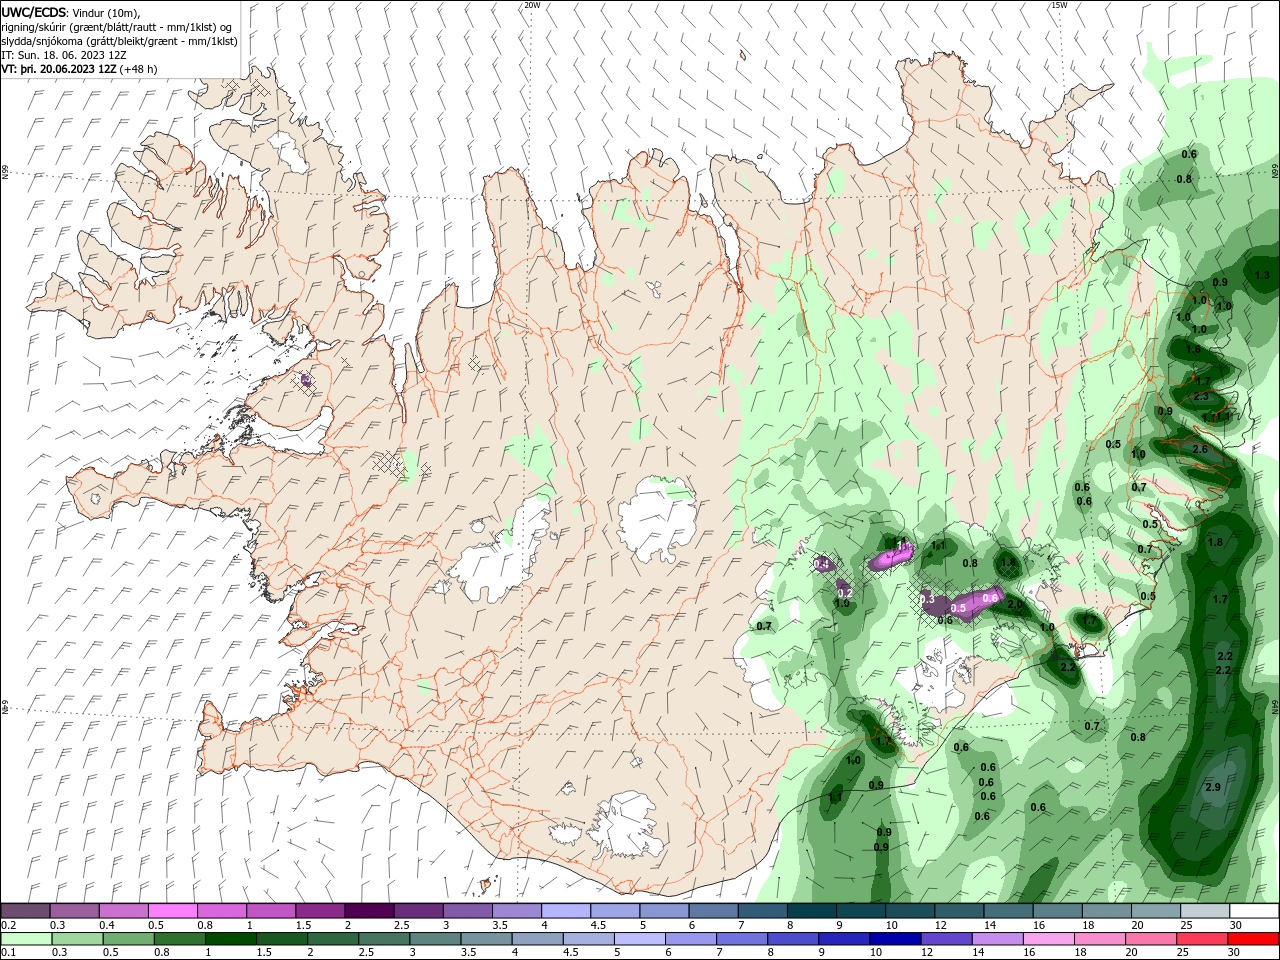
Task: Click the 2.3 precipitation value in the east fjords
Action: pos(1201,397)
